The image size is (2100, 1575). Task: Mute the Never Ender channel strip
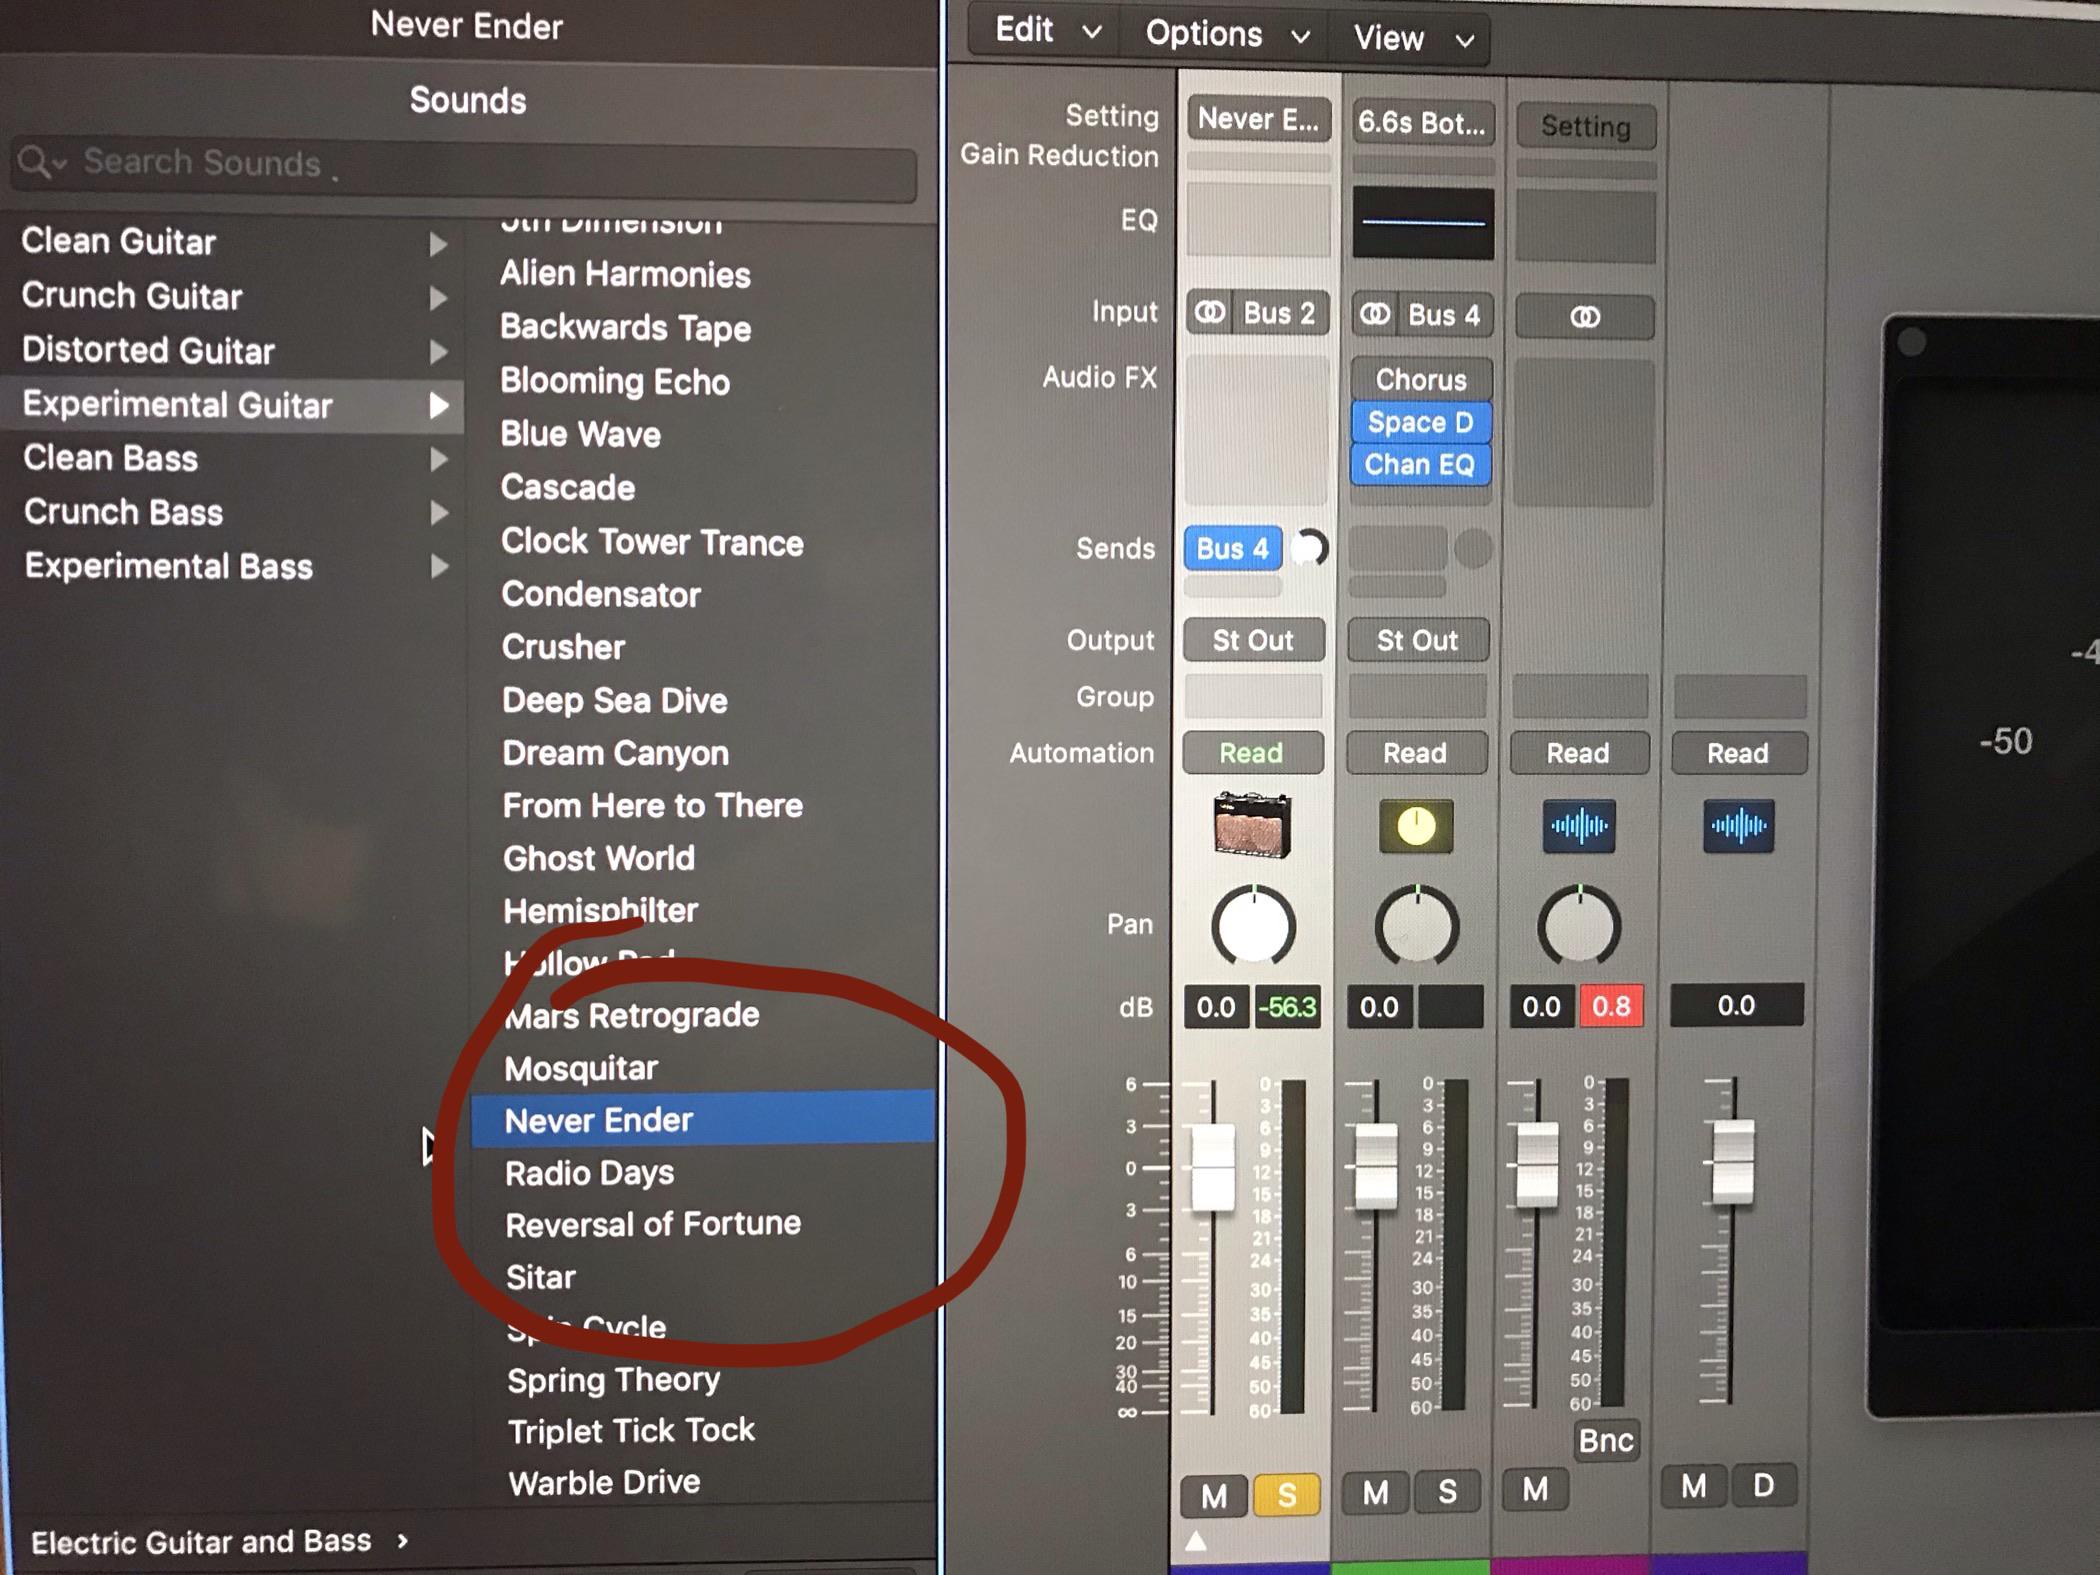[x=1213, y=1496]
